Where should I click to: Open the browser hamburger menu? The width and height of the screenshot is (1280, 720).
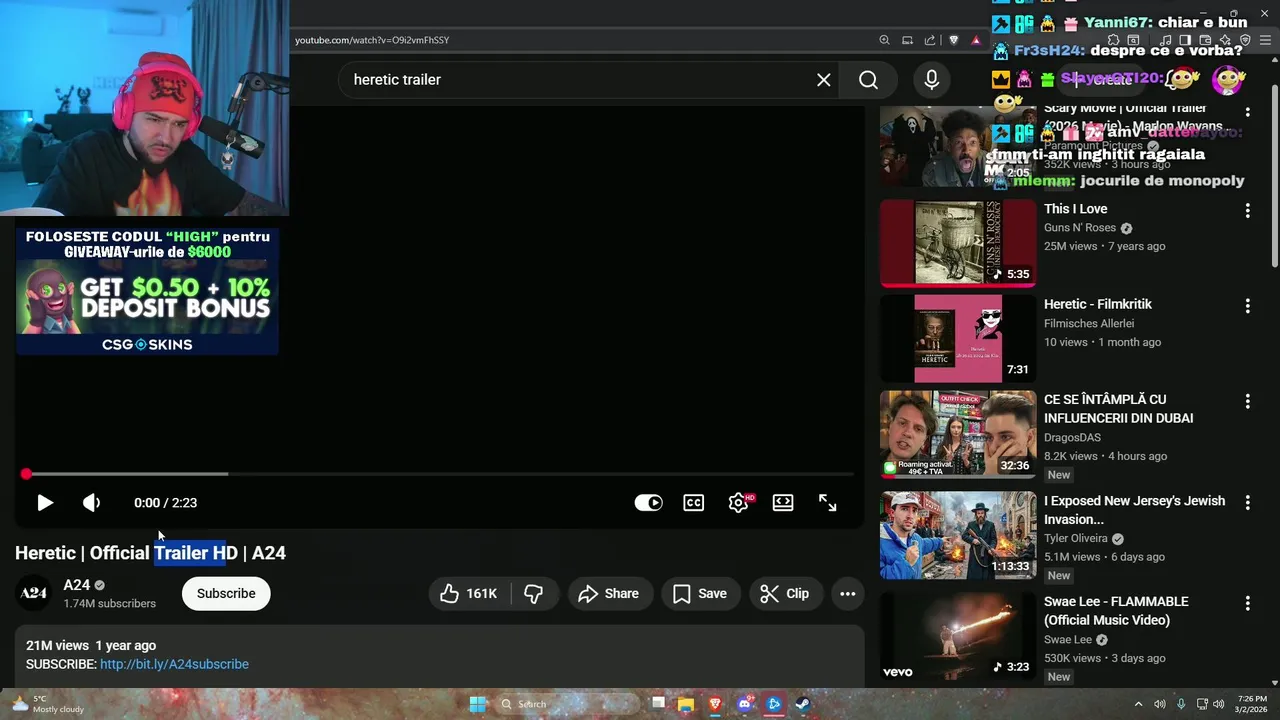[x=1265, y=40]
